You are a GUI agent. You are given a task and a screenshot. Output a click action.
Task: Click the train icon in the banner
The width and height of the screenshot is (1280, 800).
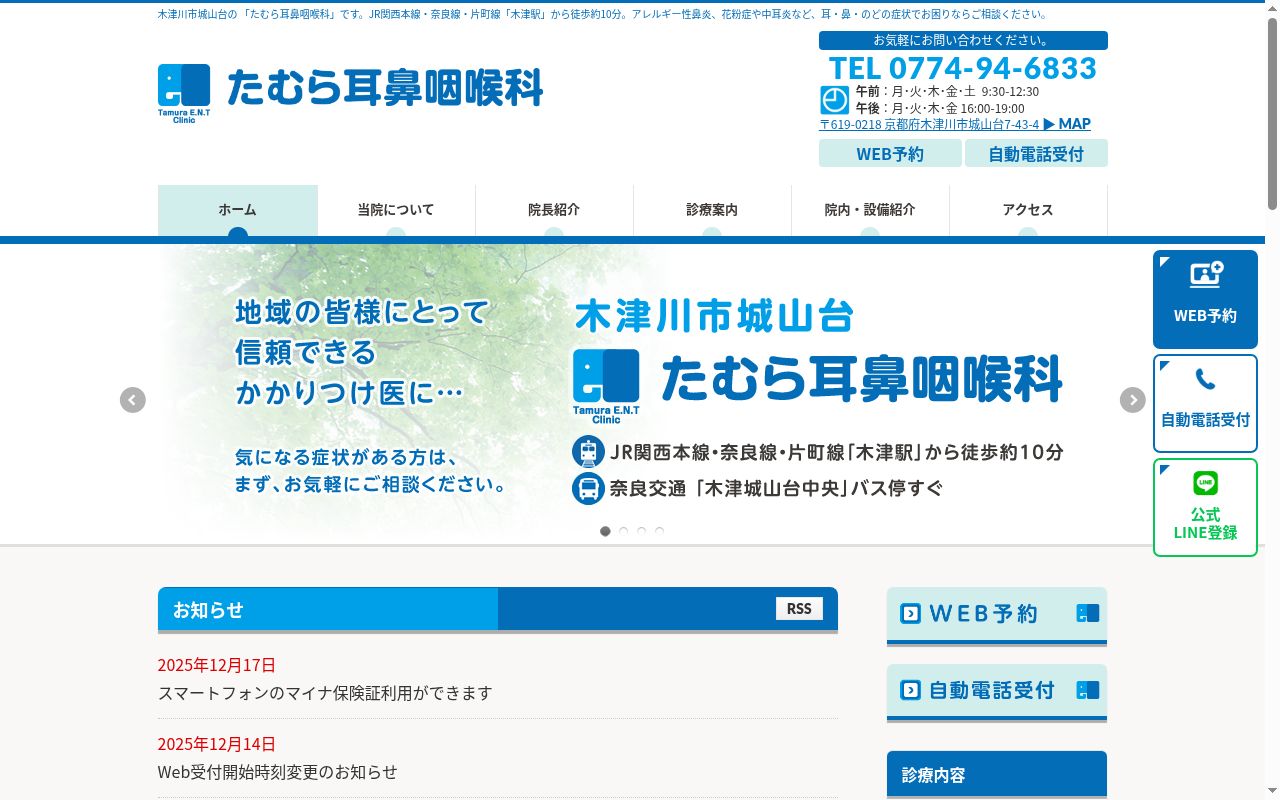[588, 452]
